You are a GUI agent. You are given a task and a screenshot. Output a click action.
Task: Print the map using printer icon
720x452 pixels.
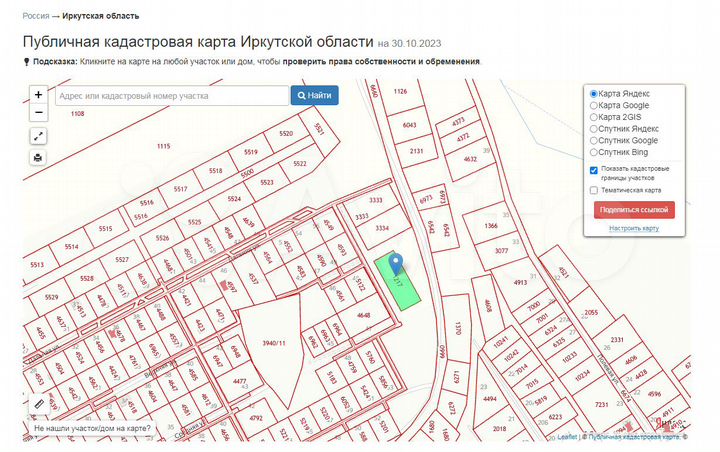(39, 158)
